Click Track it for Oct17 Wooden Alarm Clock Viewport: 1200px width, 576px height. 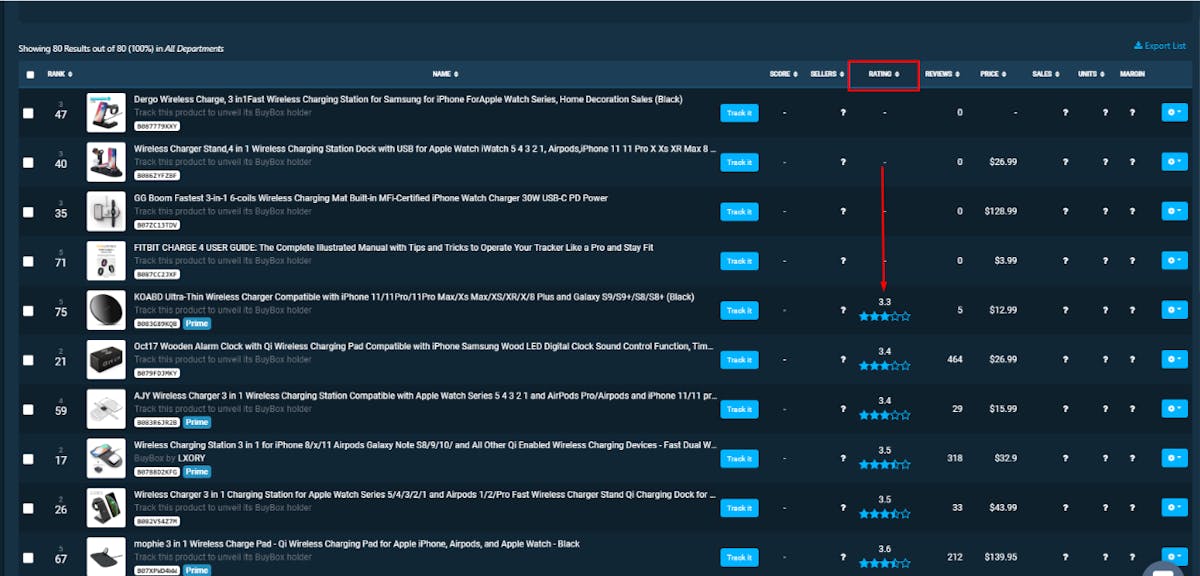(x=739, y=360)
